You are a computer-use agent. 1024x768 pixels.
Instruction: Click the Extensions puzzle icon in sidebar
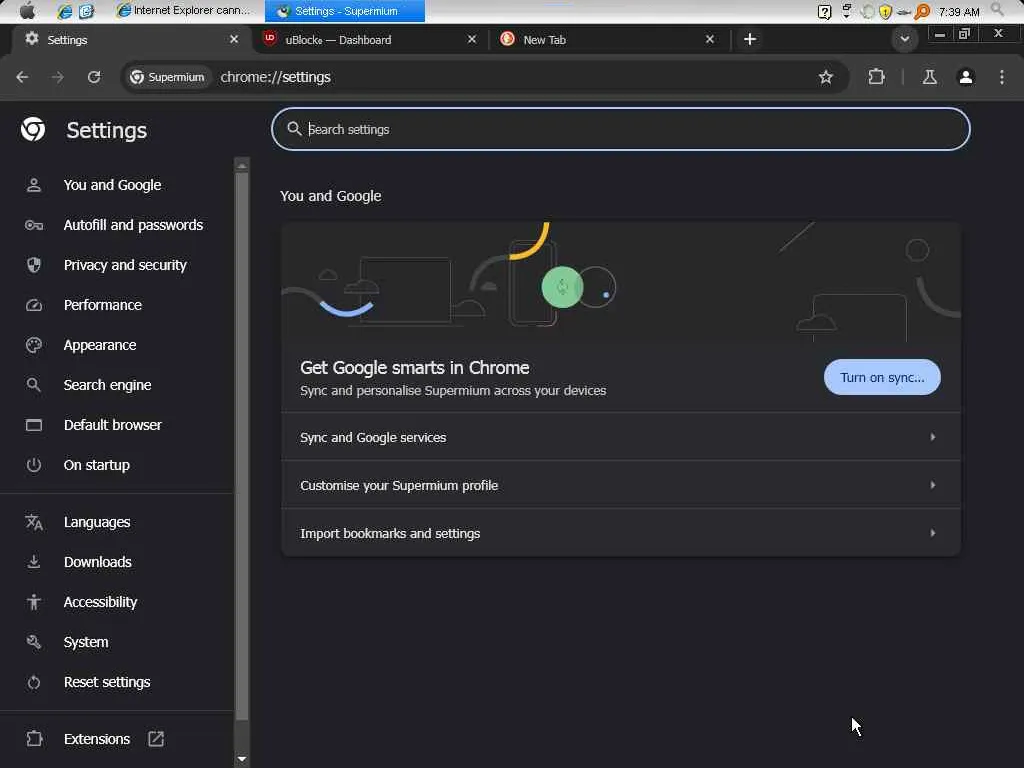[x=34, y=739]
